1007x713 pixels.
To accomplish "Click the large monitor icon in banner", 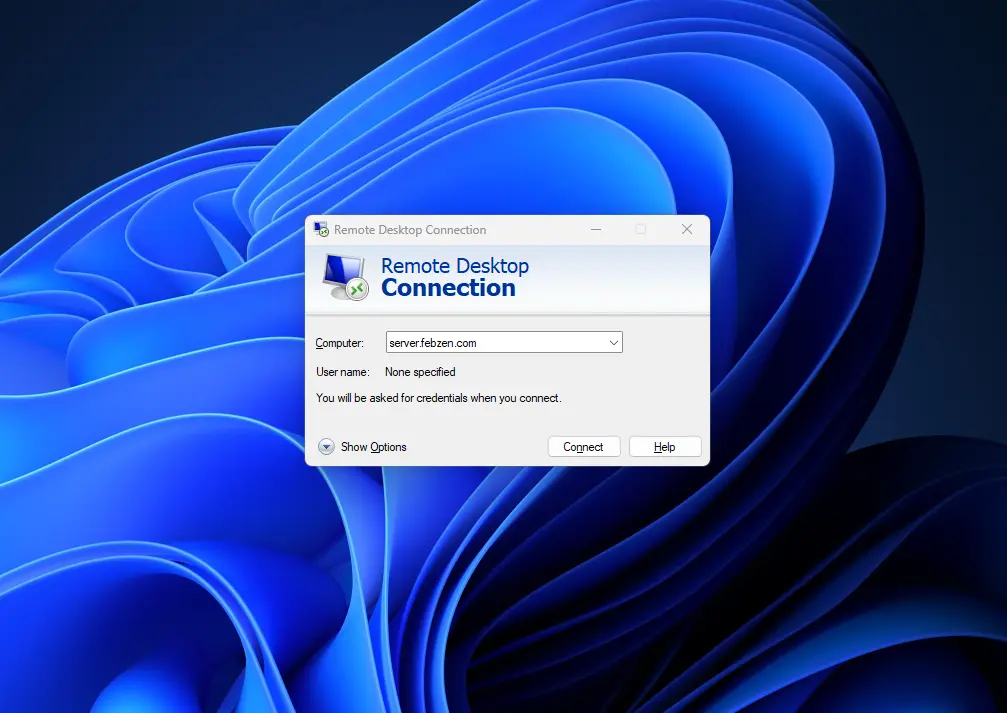I will 346,277.
